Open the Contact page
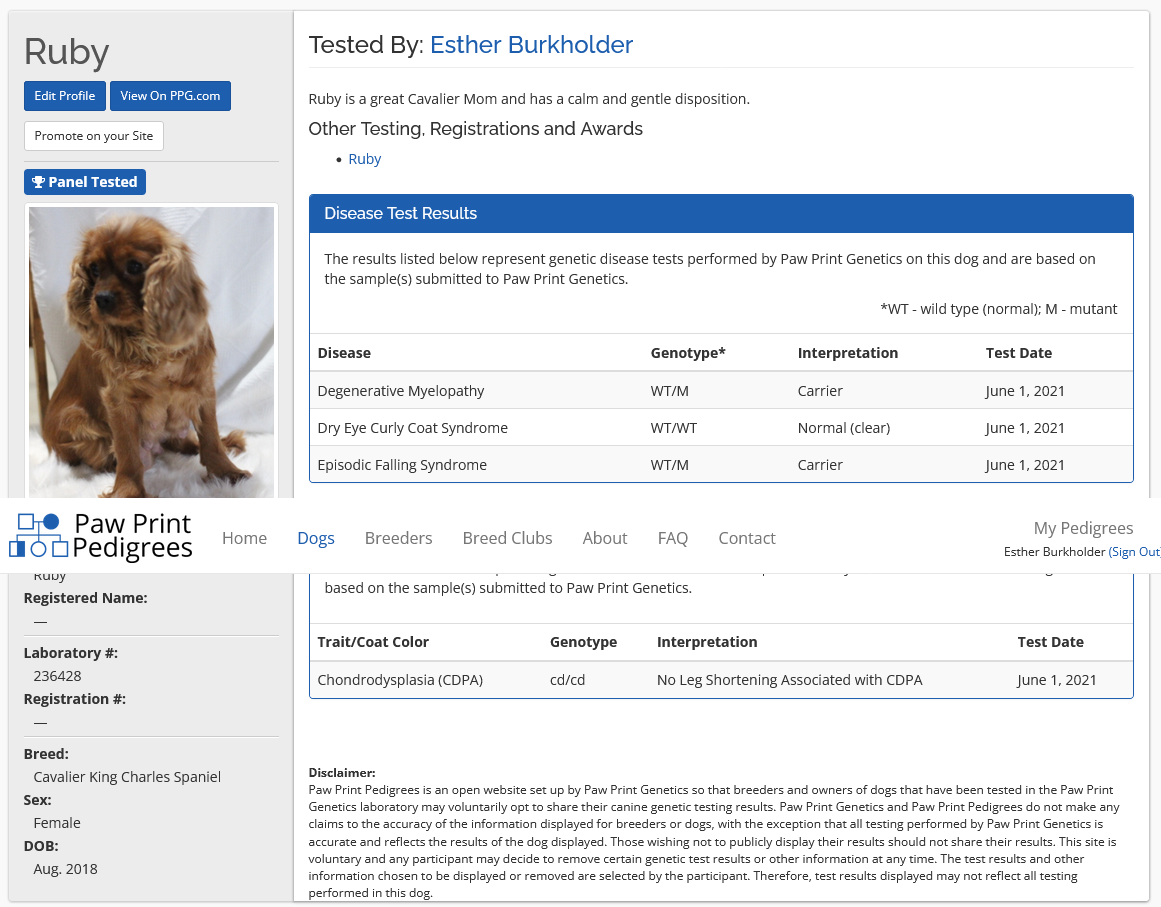Screen dimensions: 1161x907 click(x=746, y=538)
